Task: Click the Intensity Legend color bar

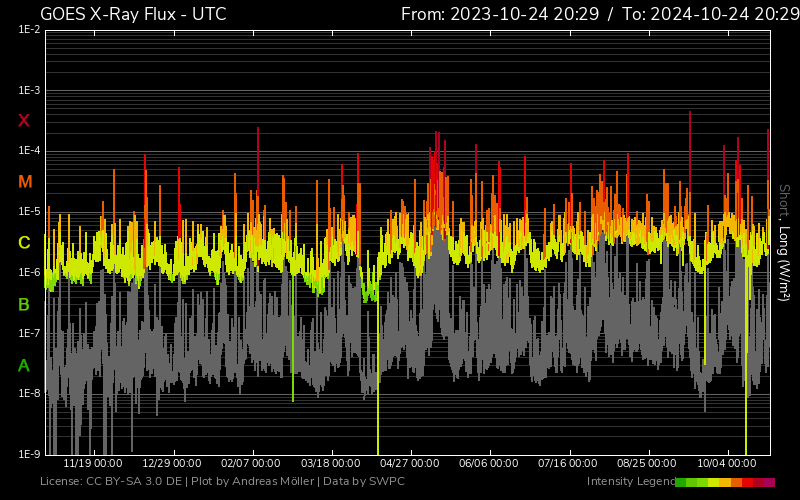Action: coord(725,482)
